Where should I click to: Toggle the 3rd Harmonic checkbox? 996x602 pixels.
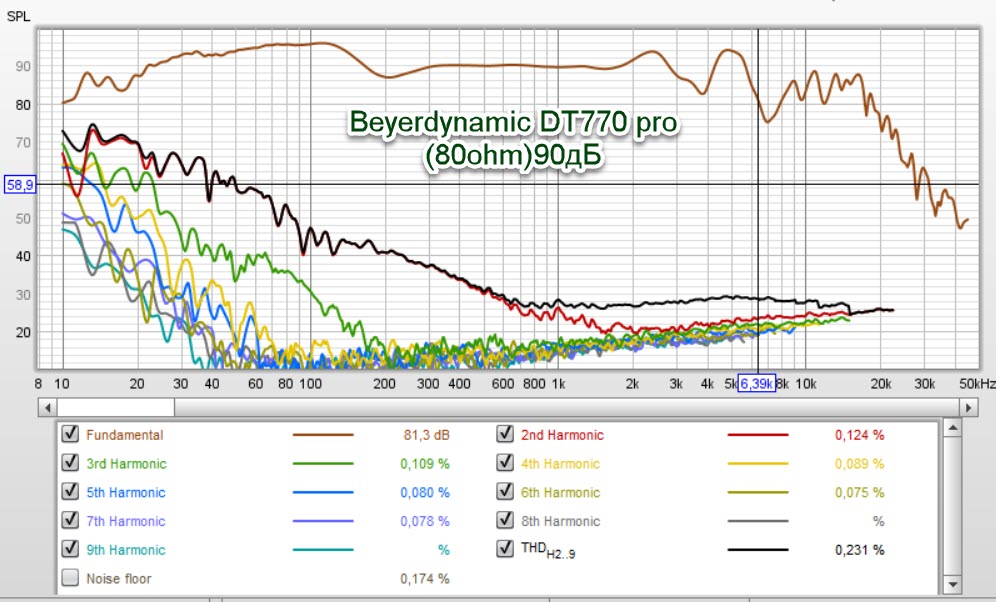tap(70, 463)
